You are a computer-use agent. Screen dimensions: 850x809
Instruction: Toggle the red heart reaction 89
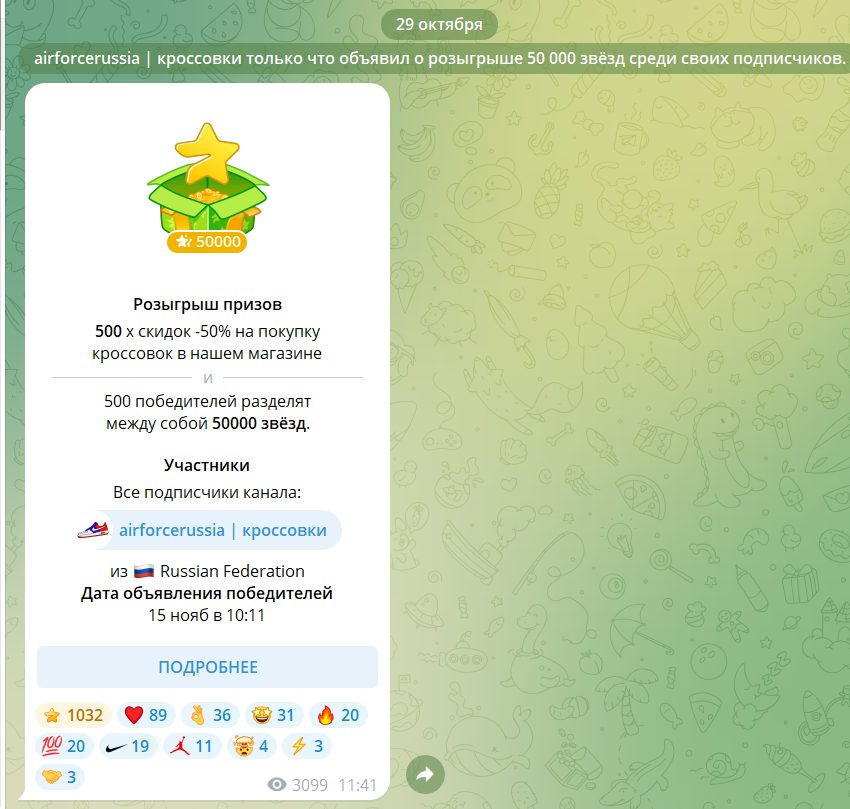[146, 715]
